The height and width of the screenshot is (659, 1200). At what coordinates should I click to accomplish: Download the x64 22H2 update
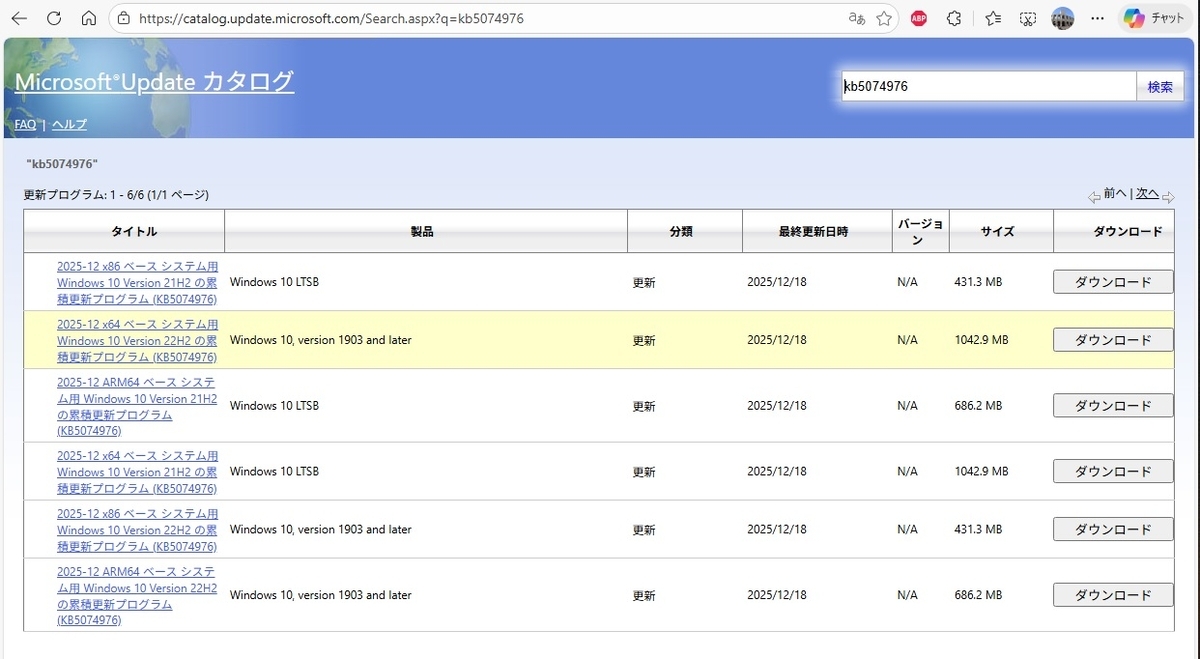point(1113,340)
